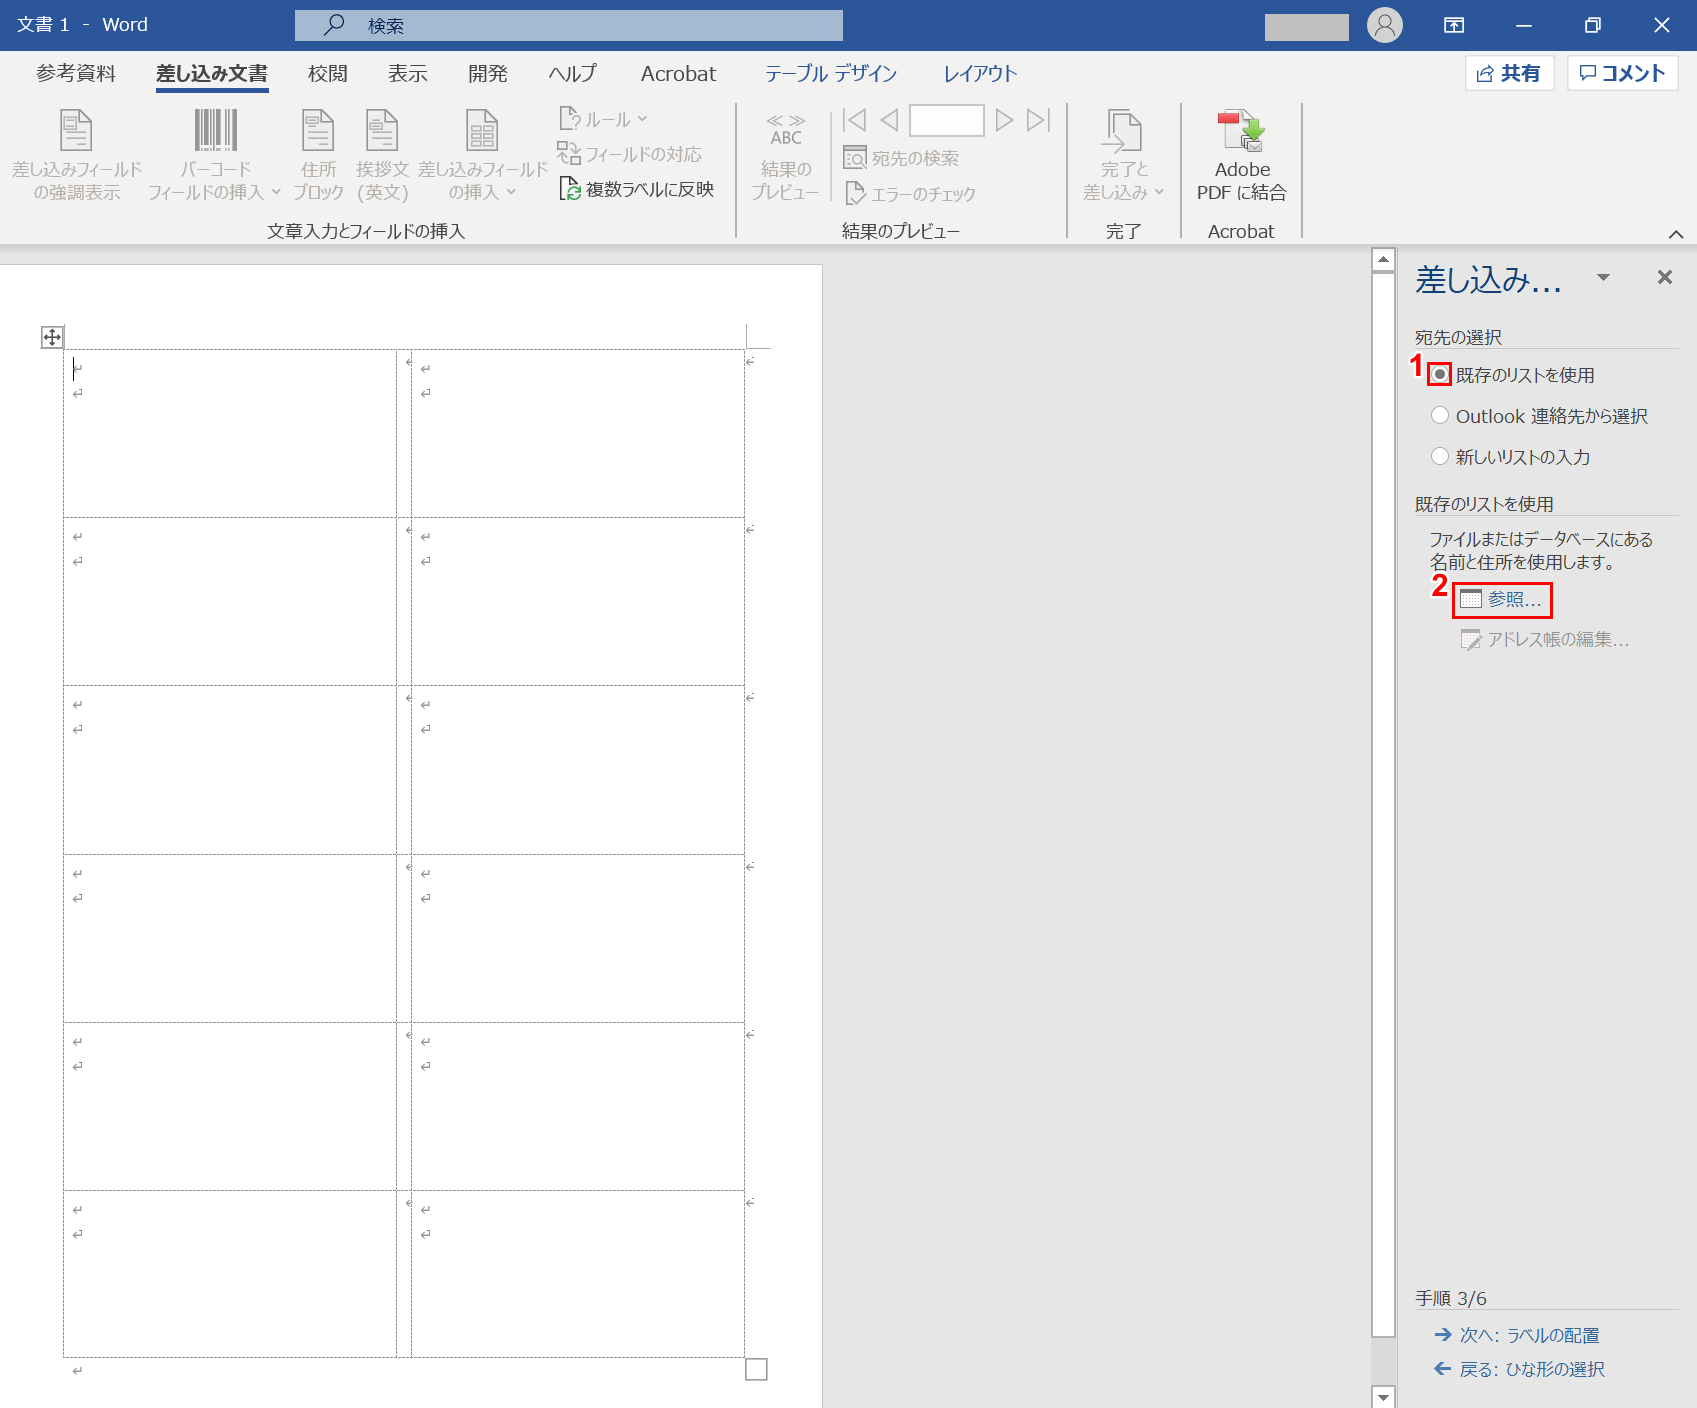Collapse the ribbon with the chevron
Screen dimensions: 1697x1408
click(x=1676, y=234)
